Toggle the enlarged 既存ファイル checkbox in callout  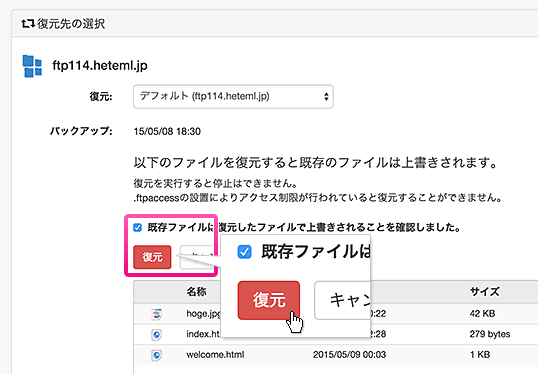coord(244,252)
